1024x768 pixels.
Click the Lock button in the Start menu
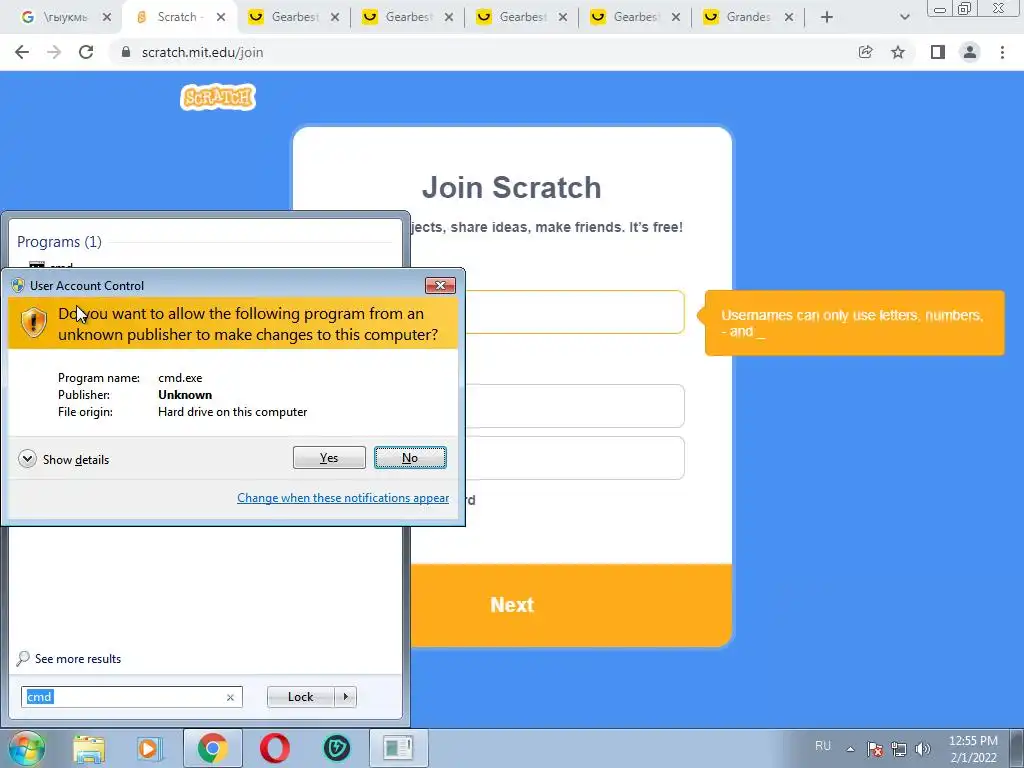pyautogui.click(x=300, y=697)
